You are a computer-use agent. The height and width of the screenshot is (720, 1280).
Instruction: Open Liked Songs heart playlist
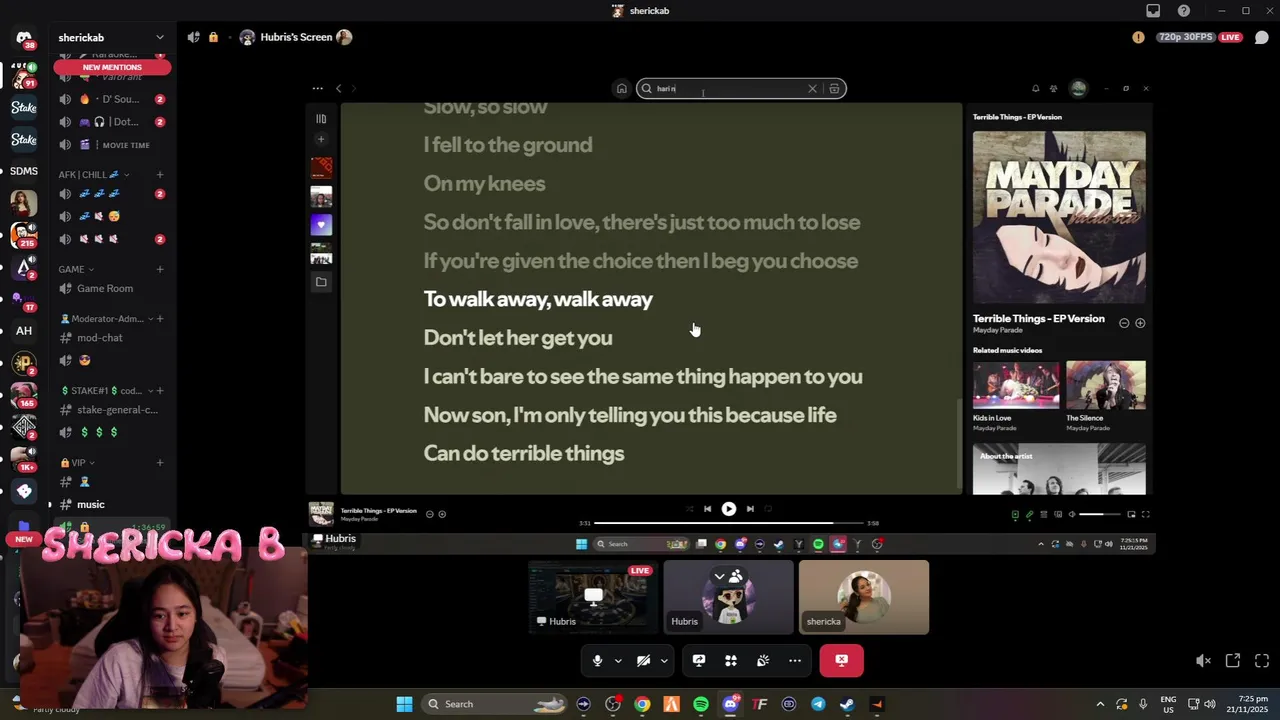[321, 225]
